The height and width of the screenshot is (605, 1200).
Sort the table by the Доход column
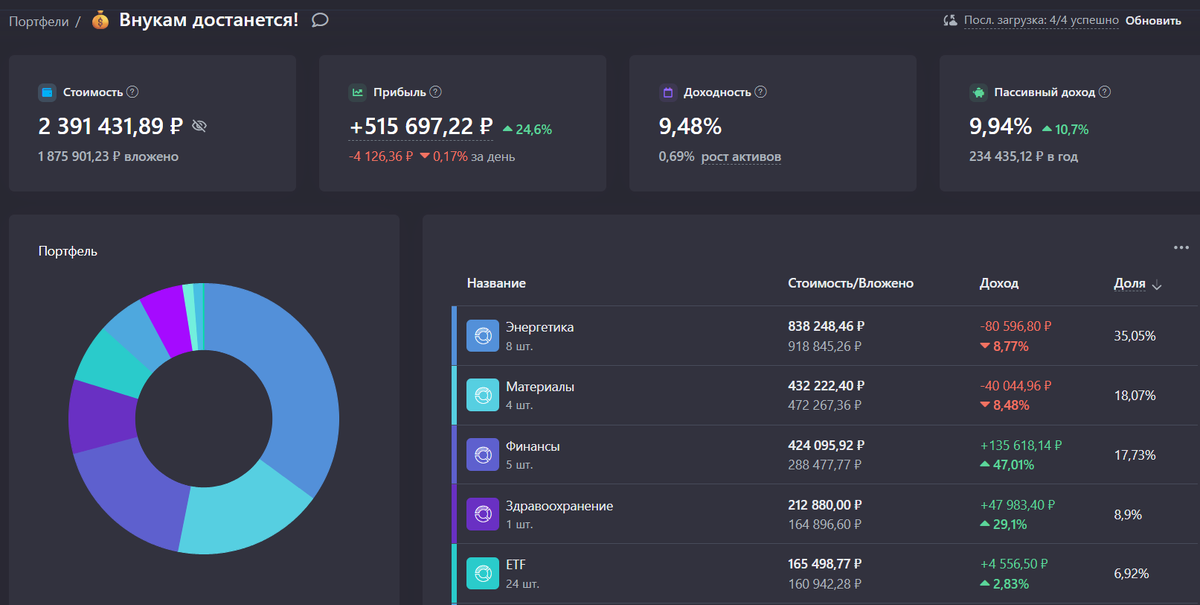(x=999, y=284)
